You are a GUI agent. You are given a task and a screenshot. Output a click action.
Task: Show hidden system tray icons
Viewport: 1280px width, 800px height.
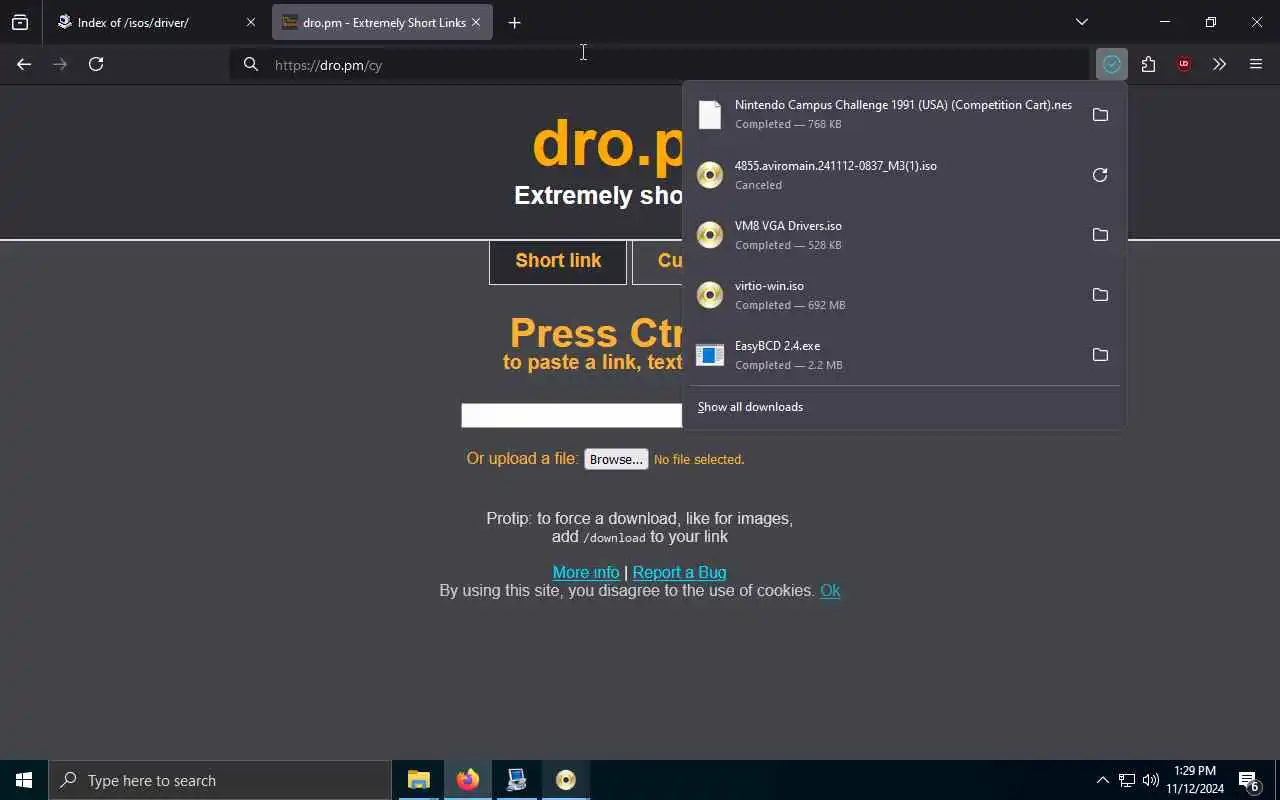coord(1103,780)
